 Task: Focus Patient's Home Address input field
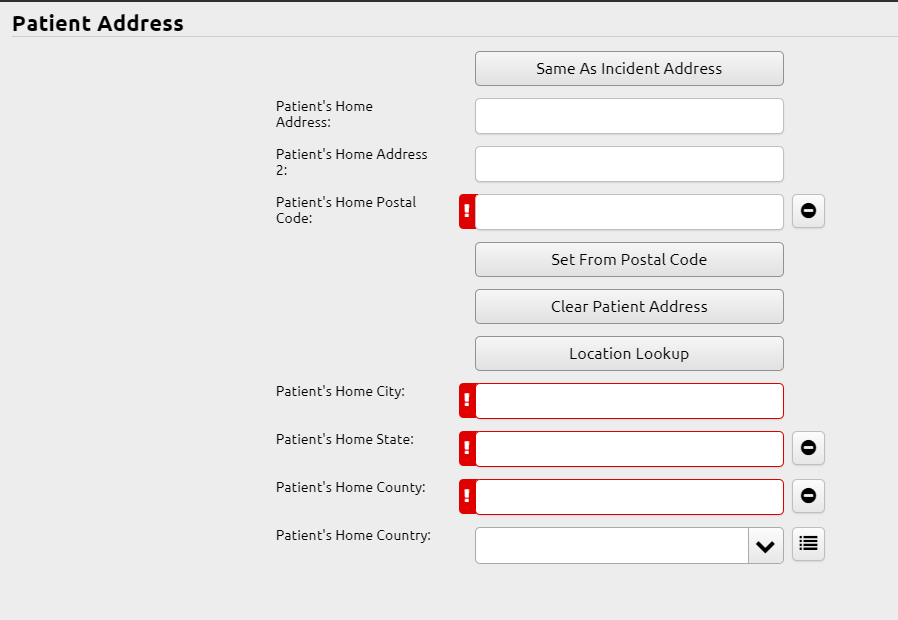(629, 116)
